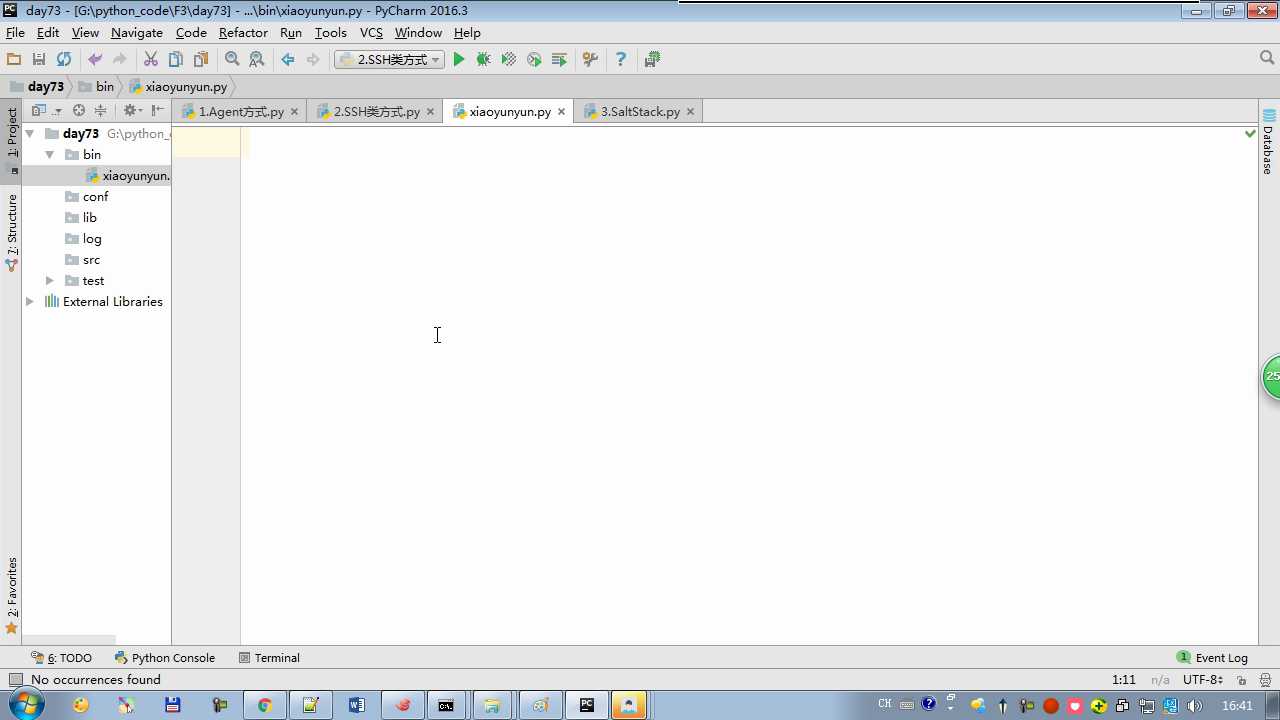Screen dimensions: 1280x720
Task: Toggle tool window buttons at bottom-left corner
Action: pos(15,680)
